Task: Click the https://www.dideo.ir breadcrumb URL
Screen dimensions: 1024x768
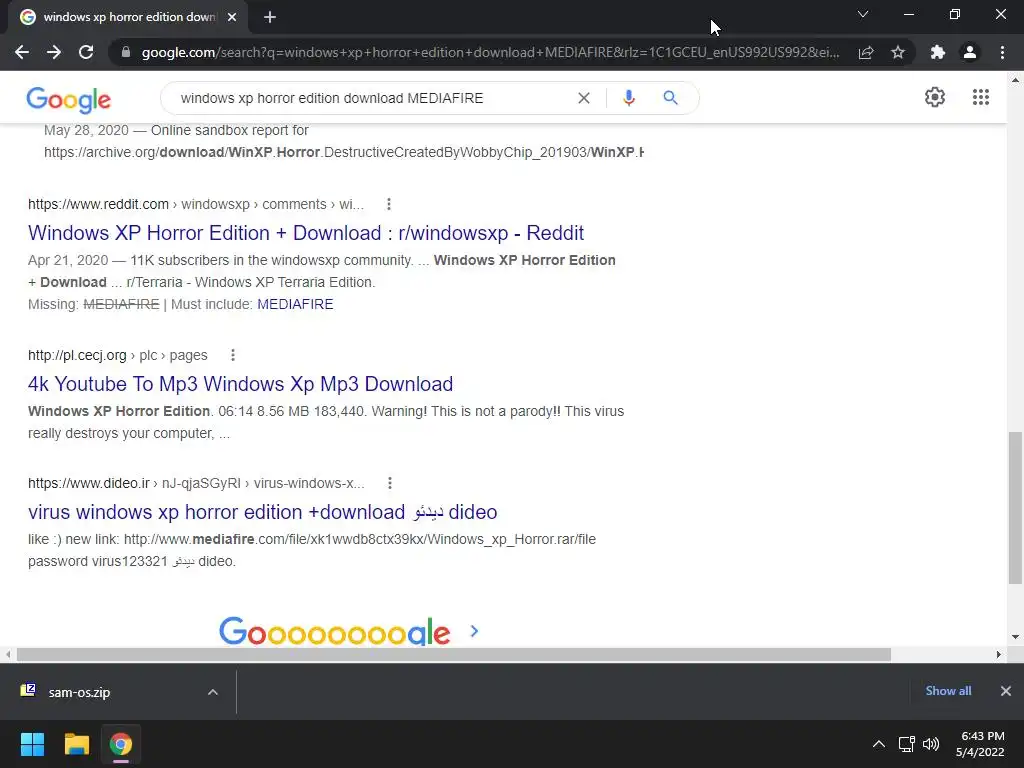Action: coord(89,483)
